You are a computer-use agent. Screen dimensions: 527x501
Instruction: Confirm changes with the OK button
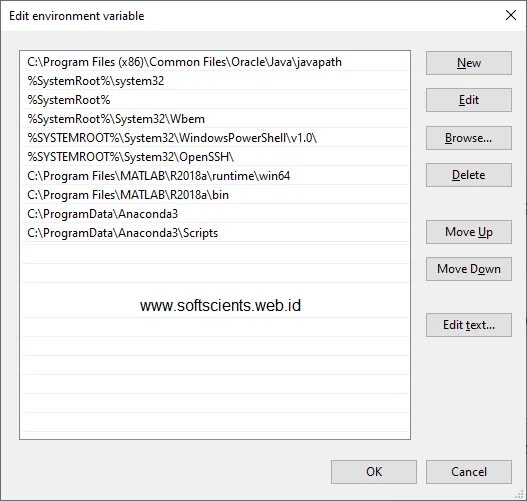click(x=374, y=472)
